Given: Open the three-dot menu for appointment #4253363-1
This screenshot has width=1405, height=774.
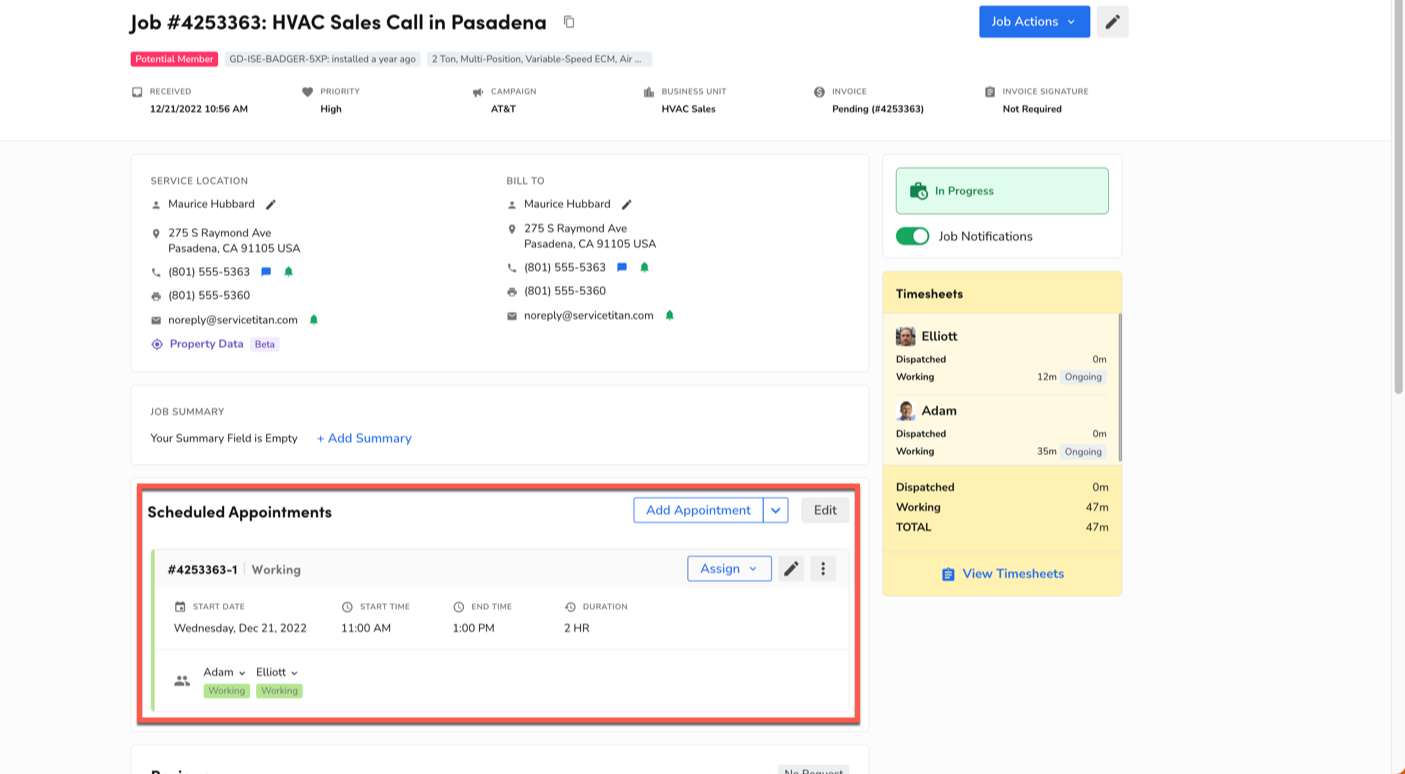Looking at the screenshot, I should tap(823, 569).
